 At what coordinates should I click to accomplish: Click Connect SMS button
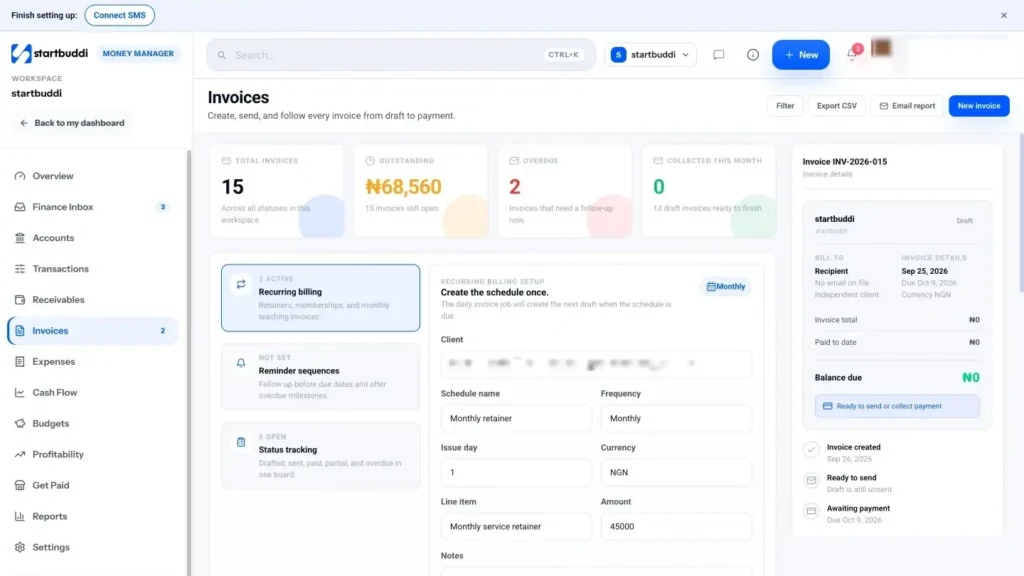click(120, 15)
